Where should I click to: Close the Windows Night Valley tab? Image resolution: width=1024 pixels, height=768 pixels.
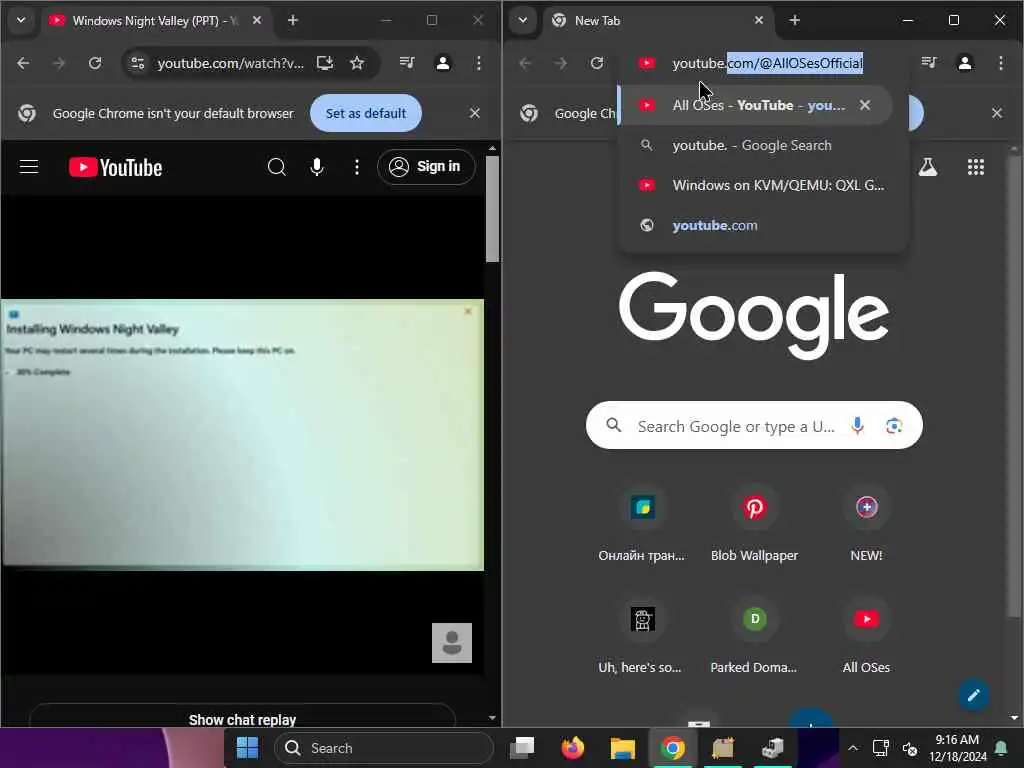257,21
